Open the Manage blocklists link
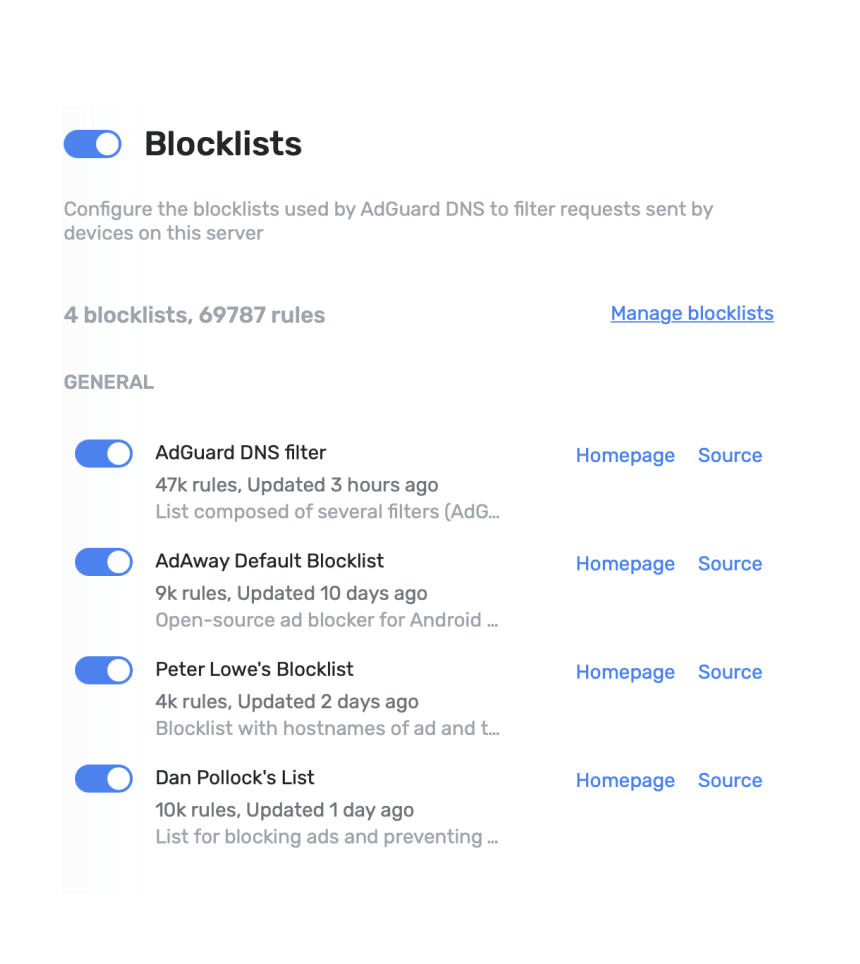860x964 pixels. pyautogui.click(x=692, y=314)
